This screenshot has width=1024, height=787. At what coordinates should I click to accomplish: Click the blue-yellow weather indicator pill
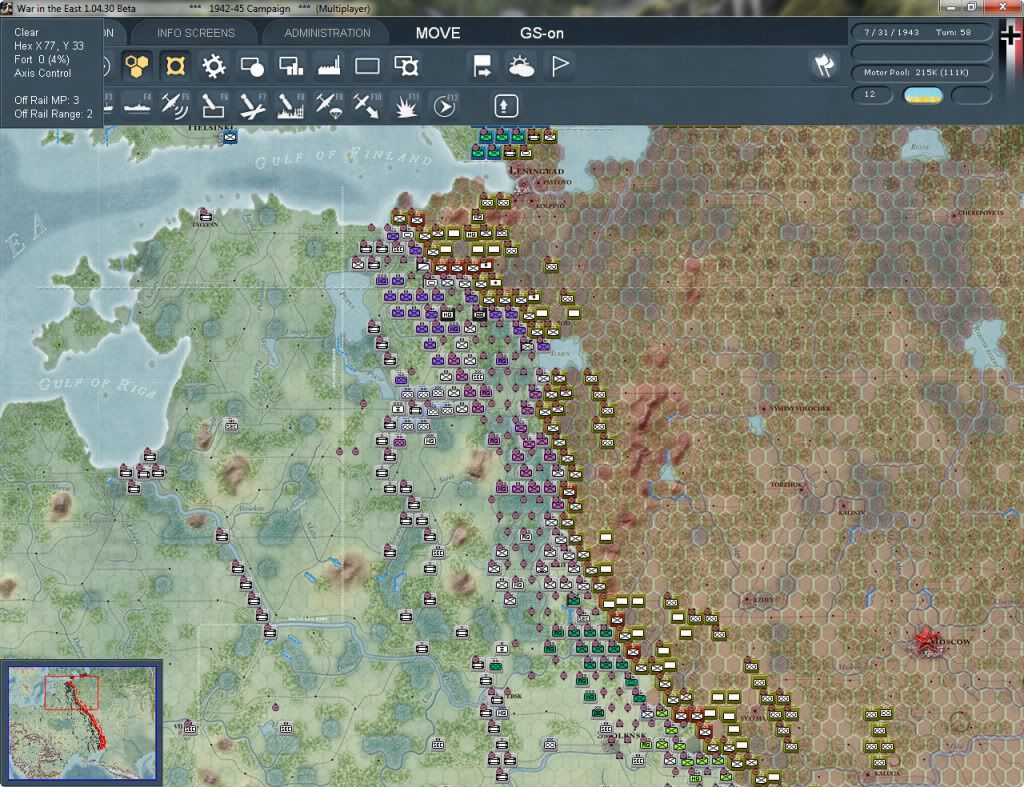coord(923,95)
